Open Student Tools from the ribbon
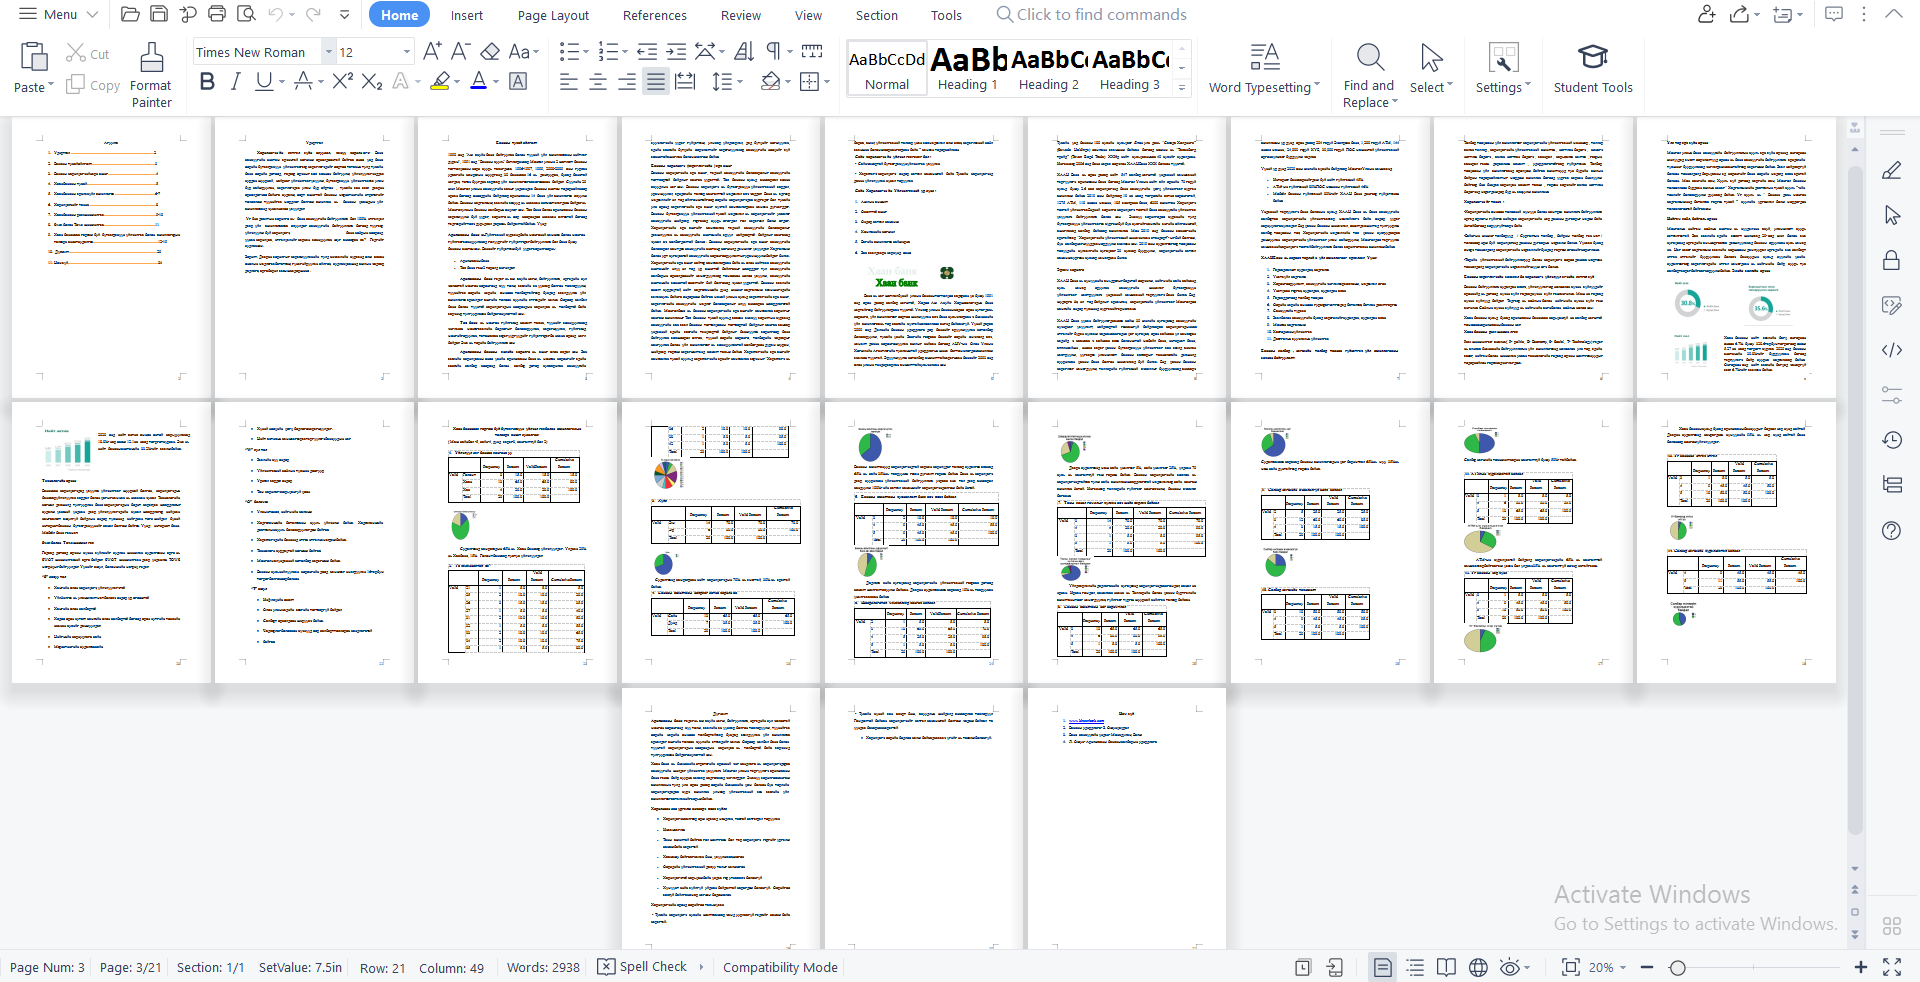The width and height of the screenshot is (1920, 982). 1593,68
